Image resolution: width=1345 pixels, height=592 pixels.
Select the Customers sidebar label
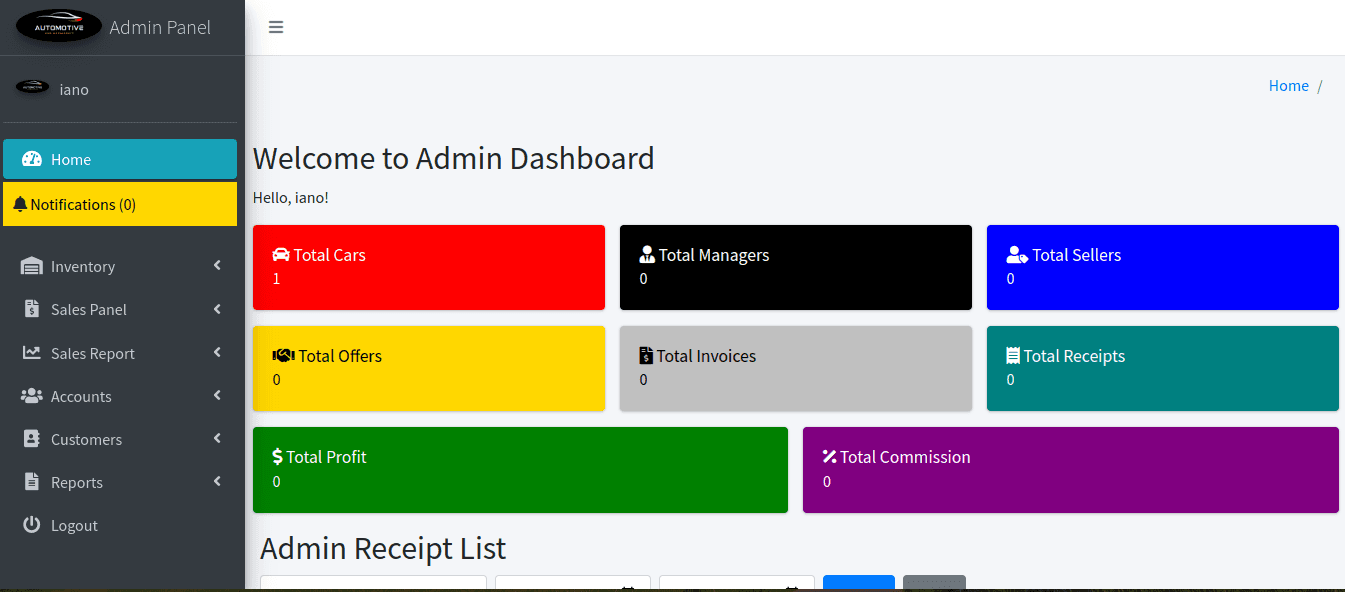(86, 439)
